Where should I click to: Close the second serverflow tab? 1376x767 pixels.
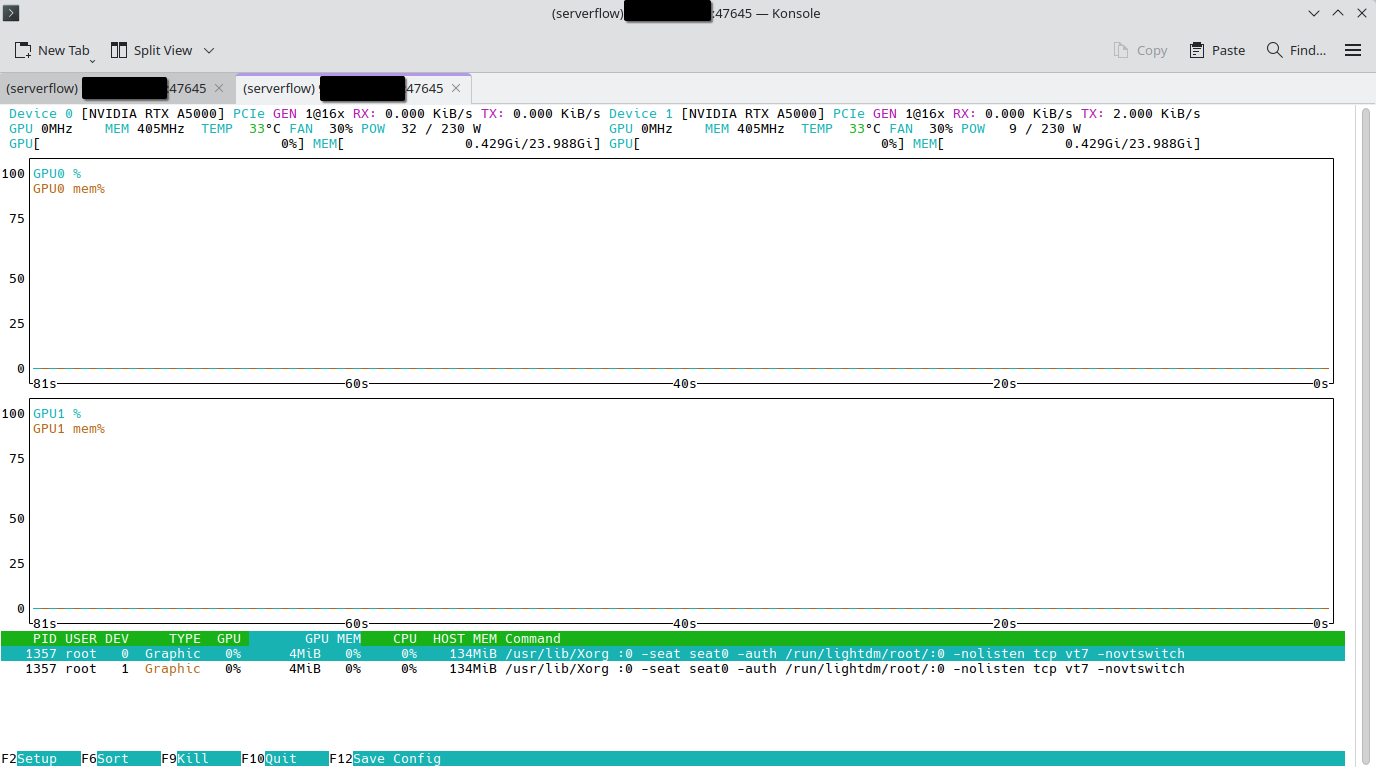456,88
